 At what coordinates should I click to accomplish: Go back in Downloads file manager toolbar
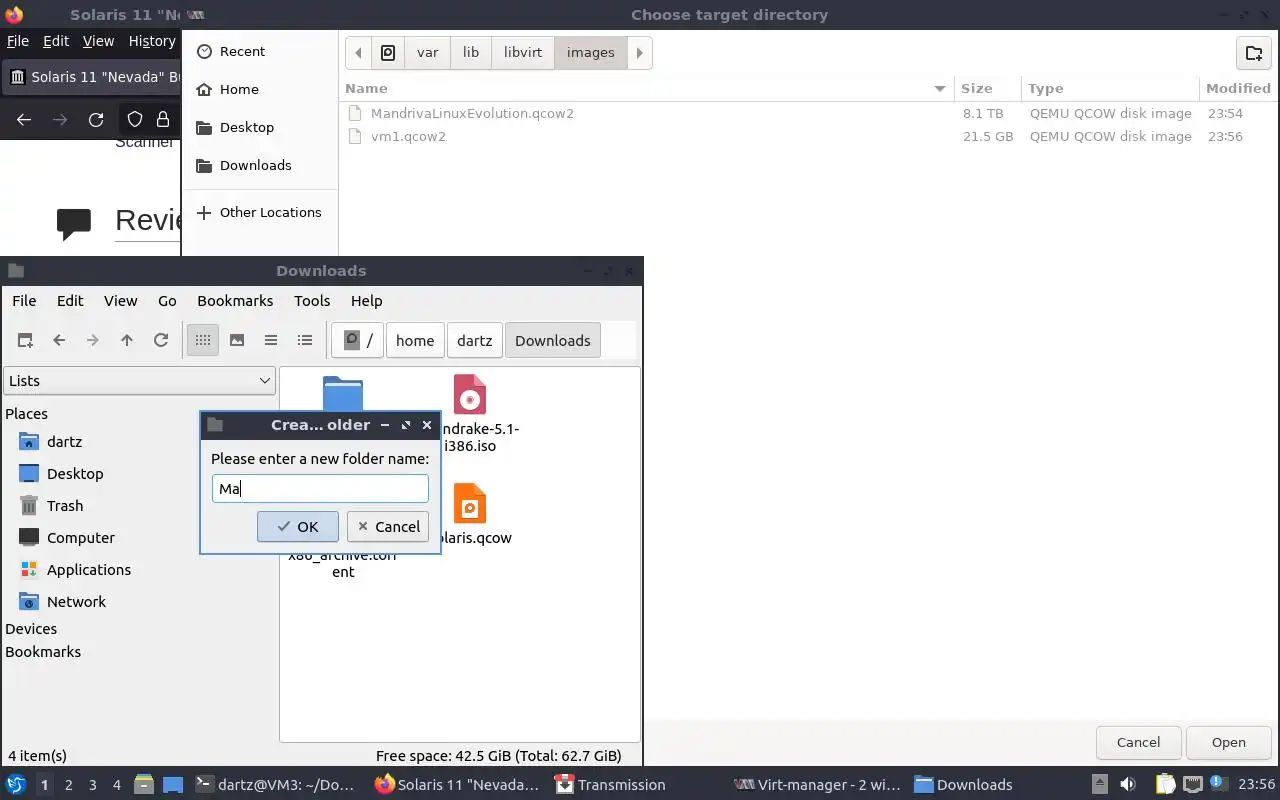click(59, 340)
